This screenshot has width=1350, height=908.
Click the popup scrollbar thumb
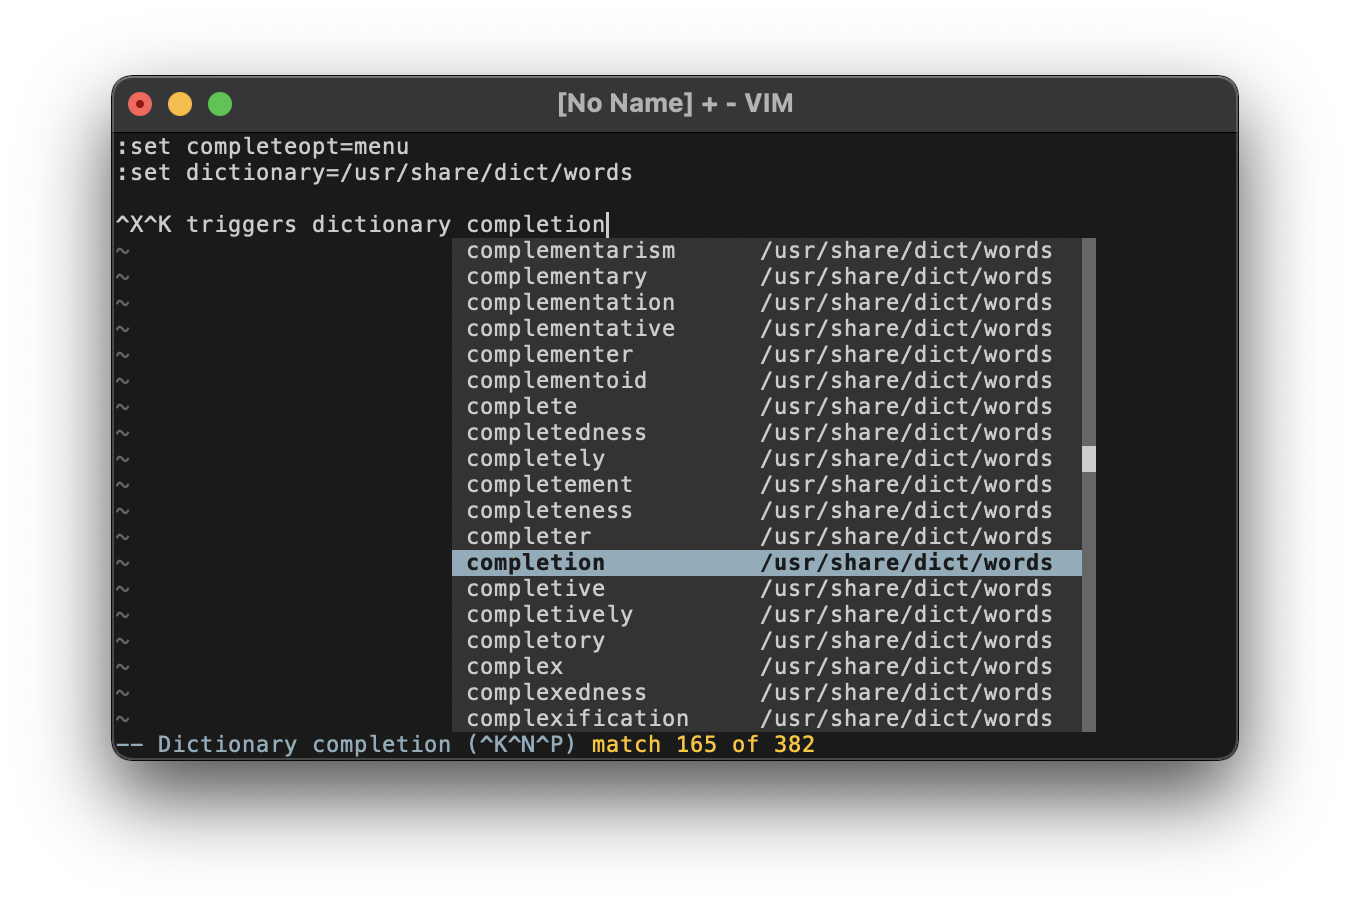click(1088, 459)
